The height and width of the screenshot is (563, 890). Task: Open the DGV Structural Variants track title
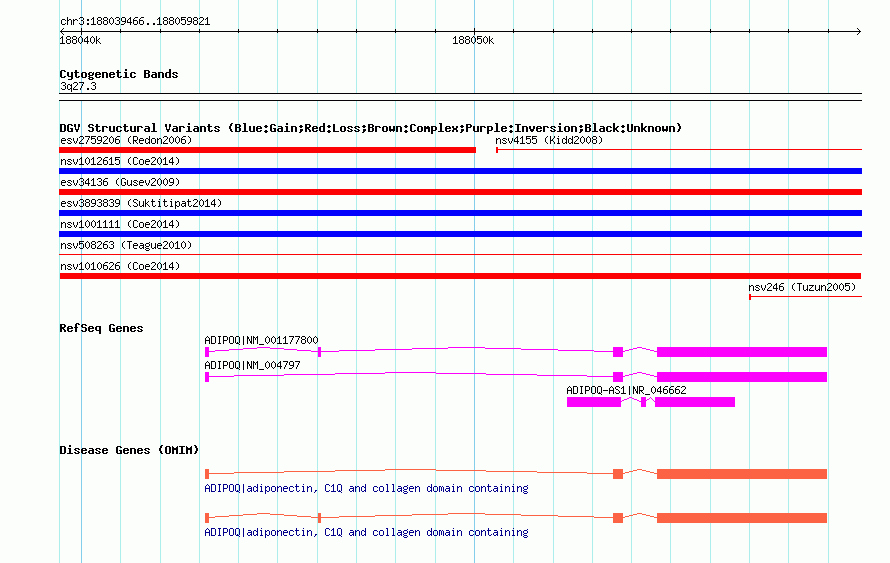370,128
